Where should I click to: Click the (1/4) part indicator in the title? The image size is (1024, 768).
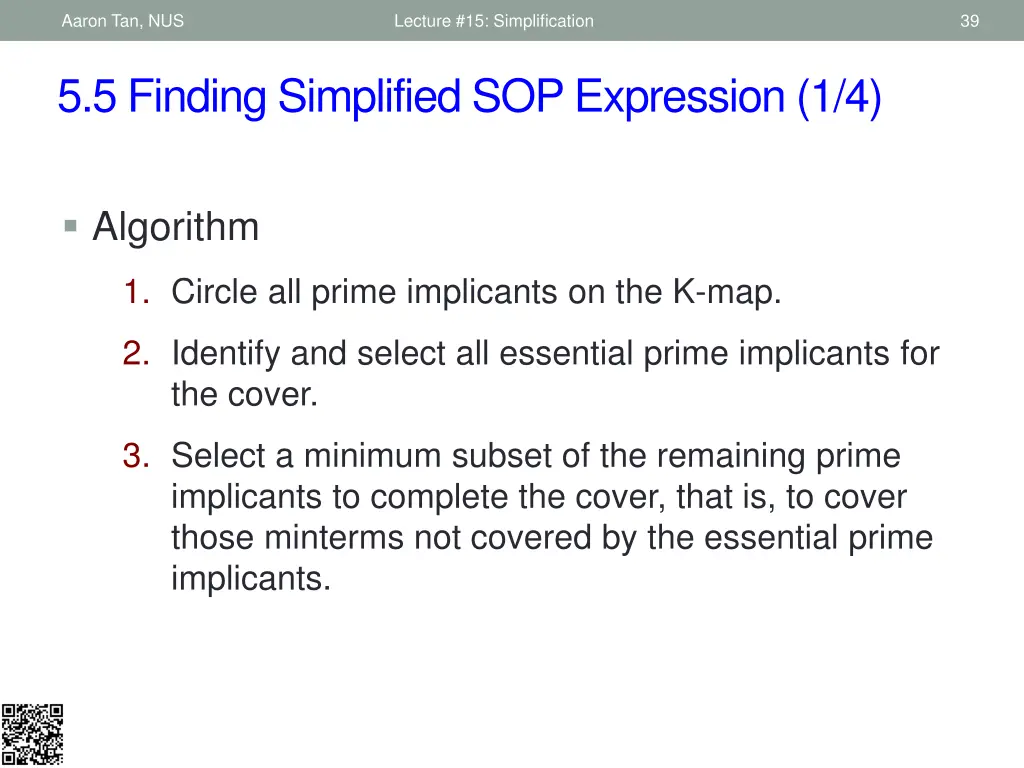pyautogui.click(x=839, y=97)
